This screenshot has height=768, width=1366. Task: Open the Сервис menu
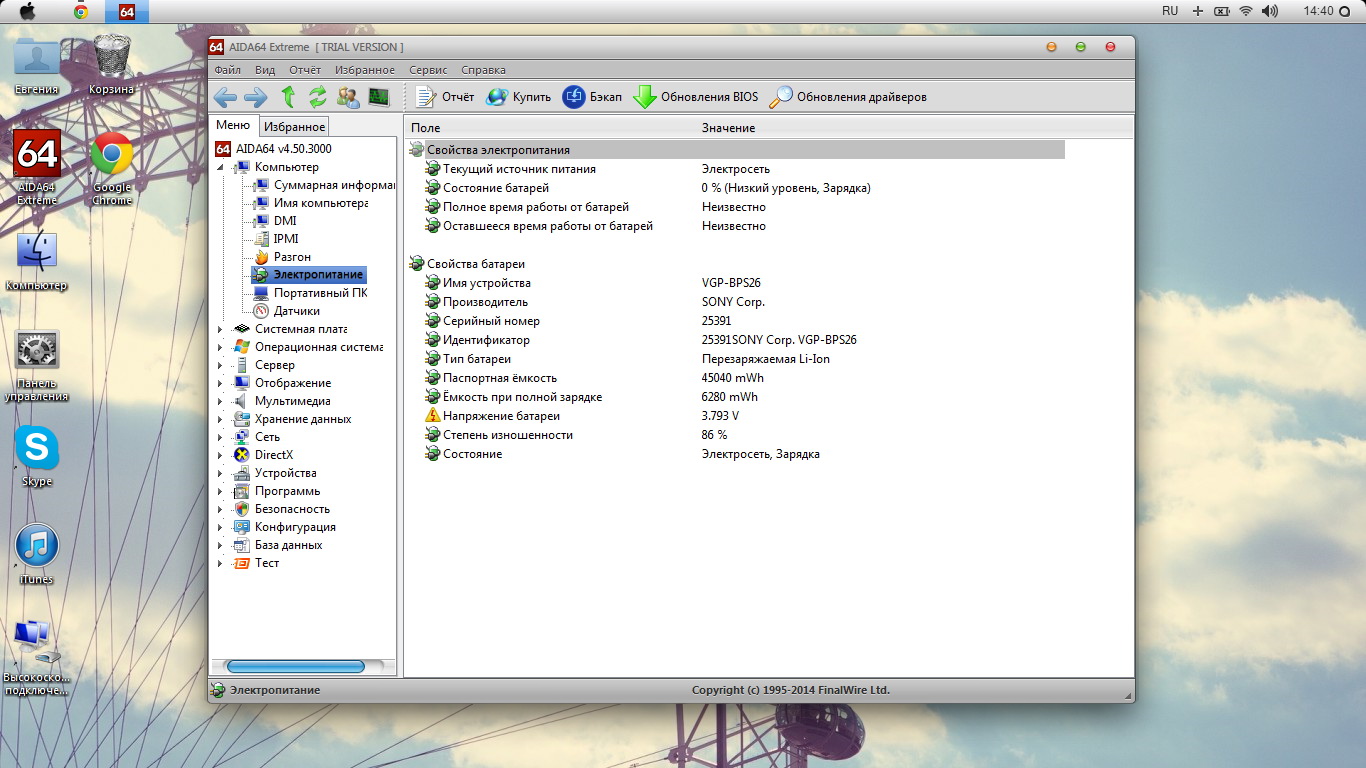click(x=428, y=70)
